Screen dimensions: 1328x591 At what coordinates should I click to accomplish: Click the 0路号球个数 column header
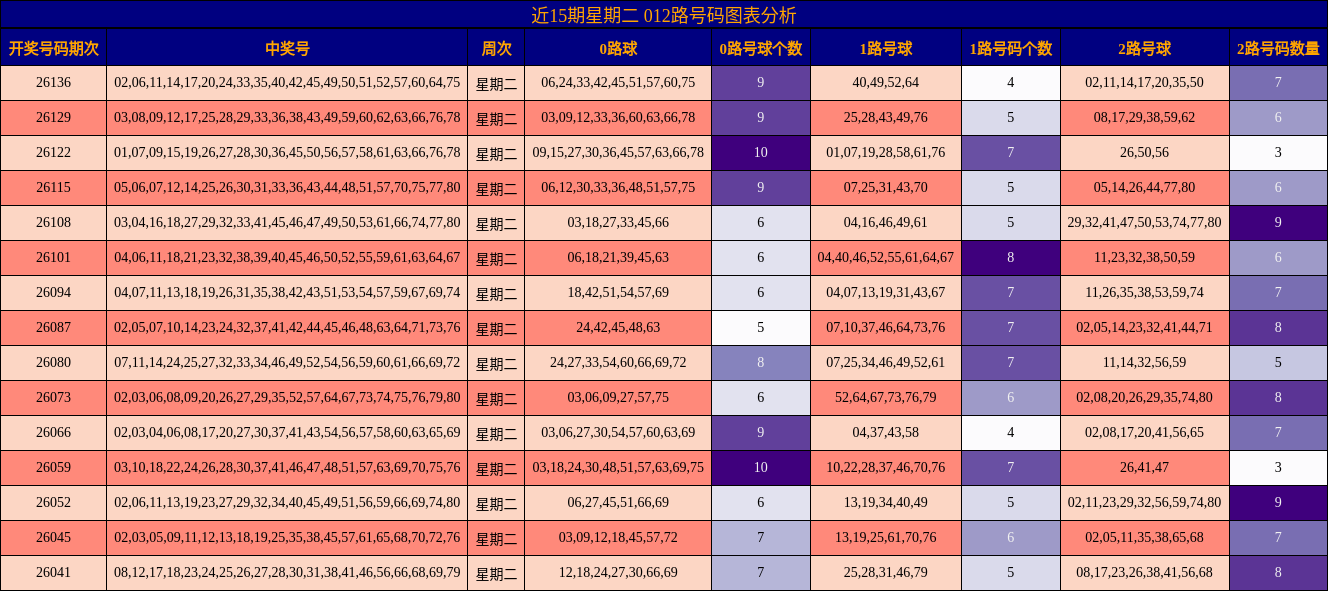[761, 48]
